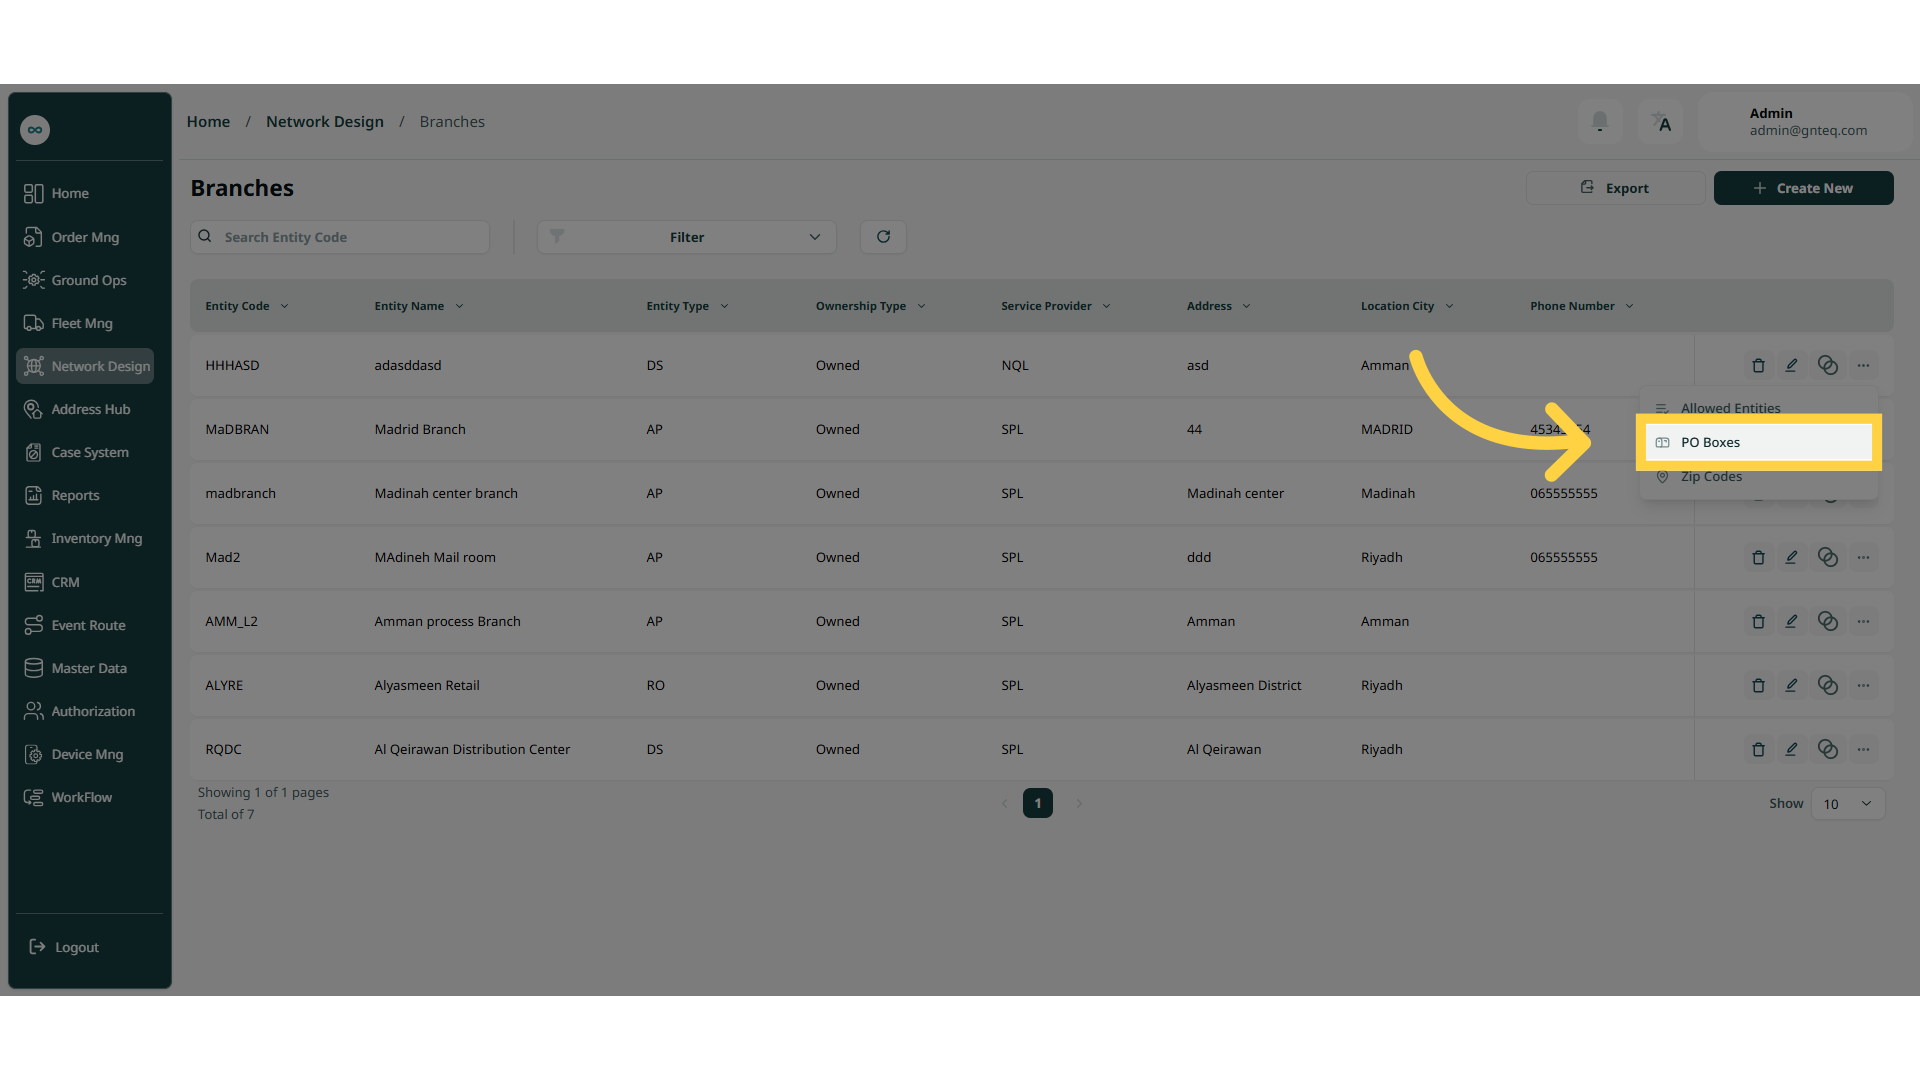This screenshot has height=1080, width=1920.
Task: Click 'madbranch' entity code cell
Action: pyautogui.click(x=240, y=494)
